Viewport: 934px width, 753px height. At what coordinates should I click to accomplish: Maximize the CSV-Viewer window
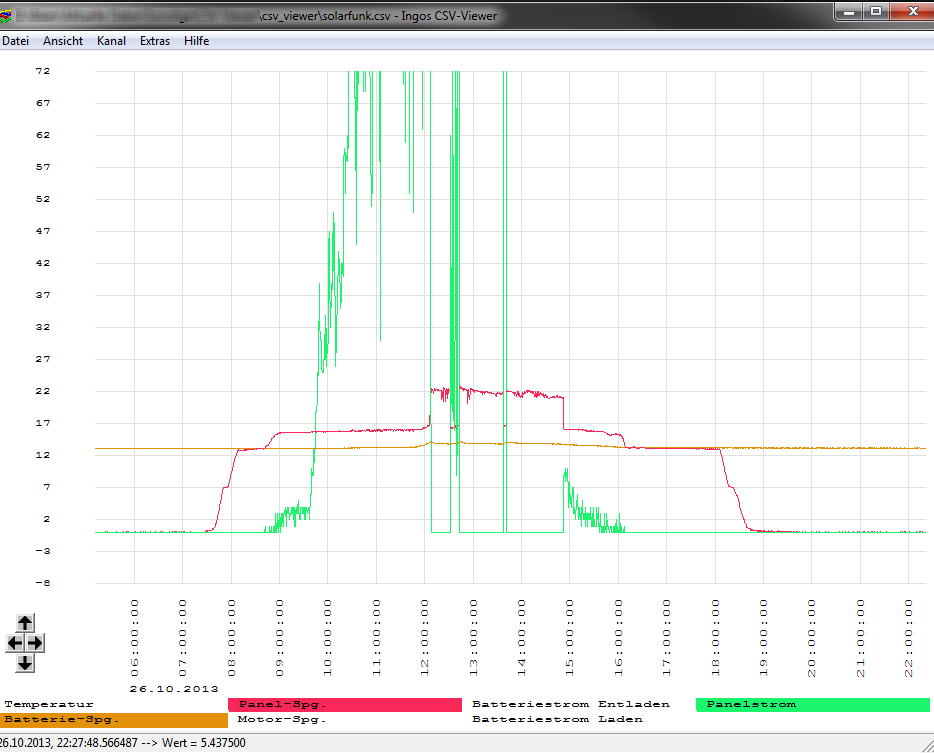875,11
